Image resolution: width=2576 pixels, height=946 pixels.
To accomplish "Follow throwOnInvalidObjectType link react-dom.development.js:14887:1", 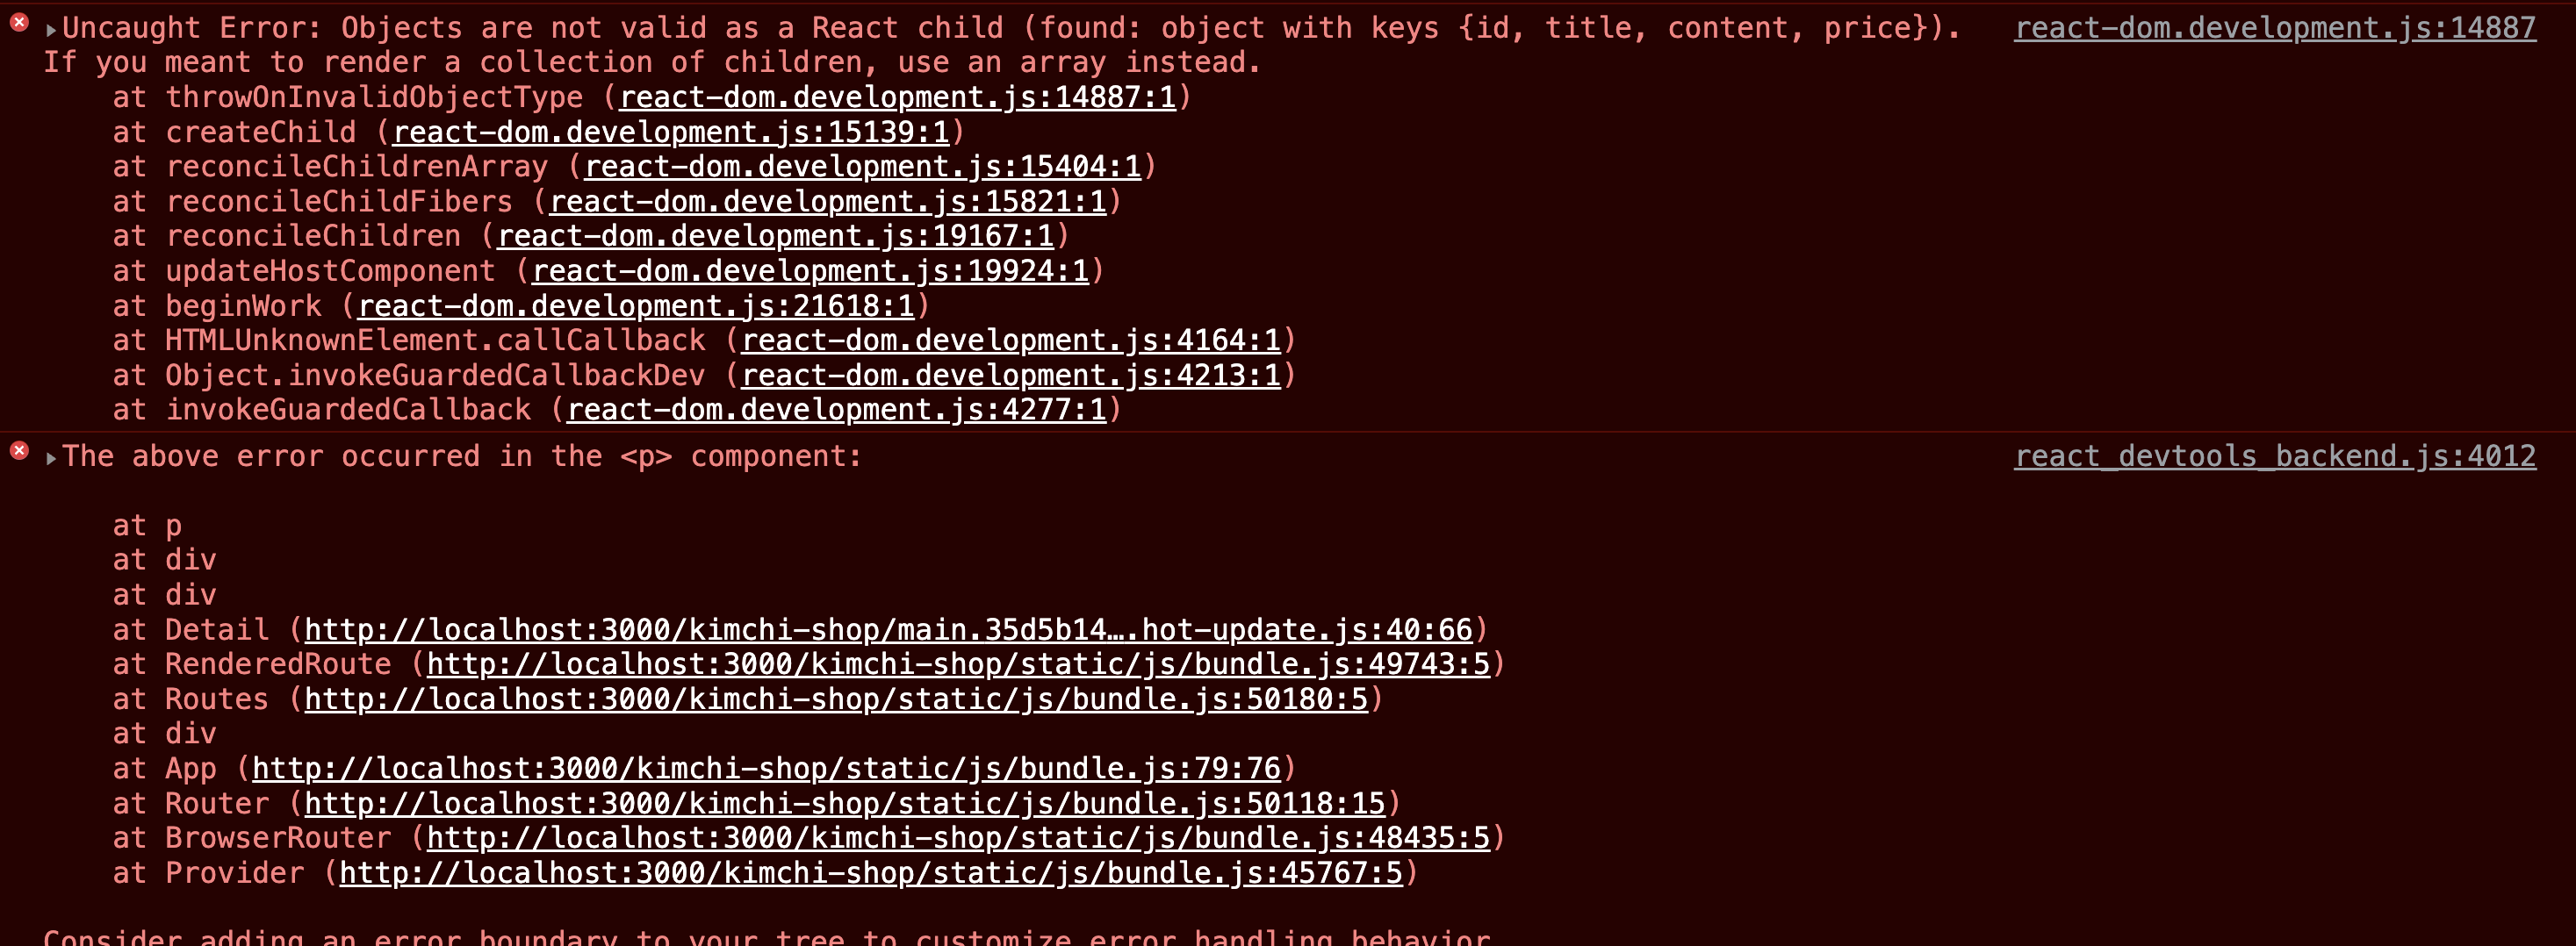I will [x=898, y=98].
